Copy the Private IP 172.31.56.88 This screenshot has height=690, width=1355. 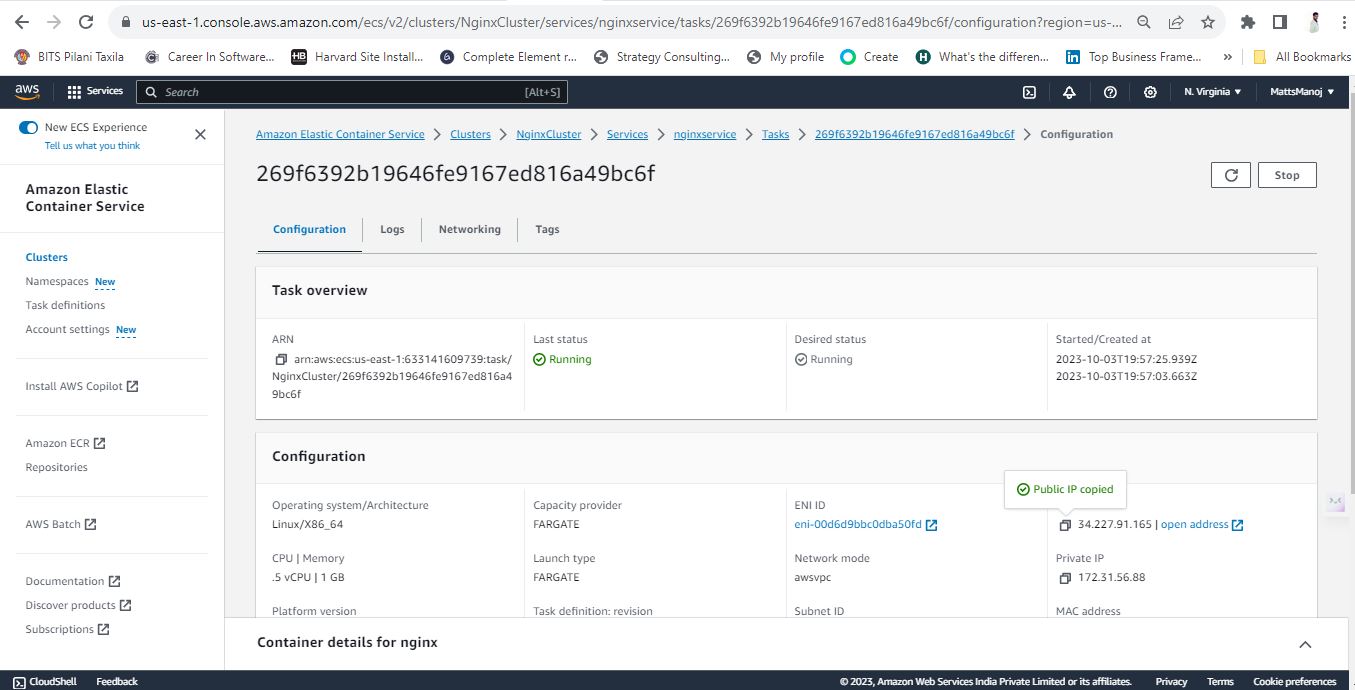pos(1065,578)
